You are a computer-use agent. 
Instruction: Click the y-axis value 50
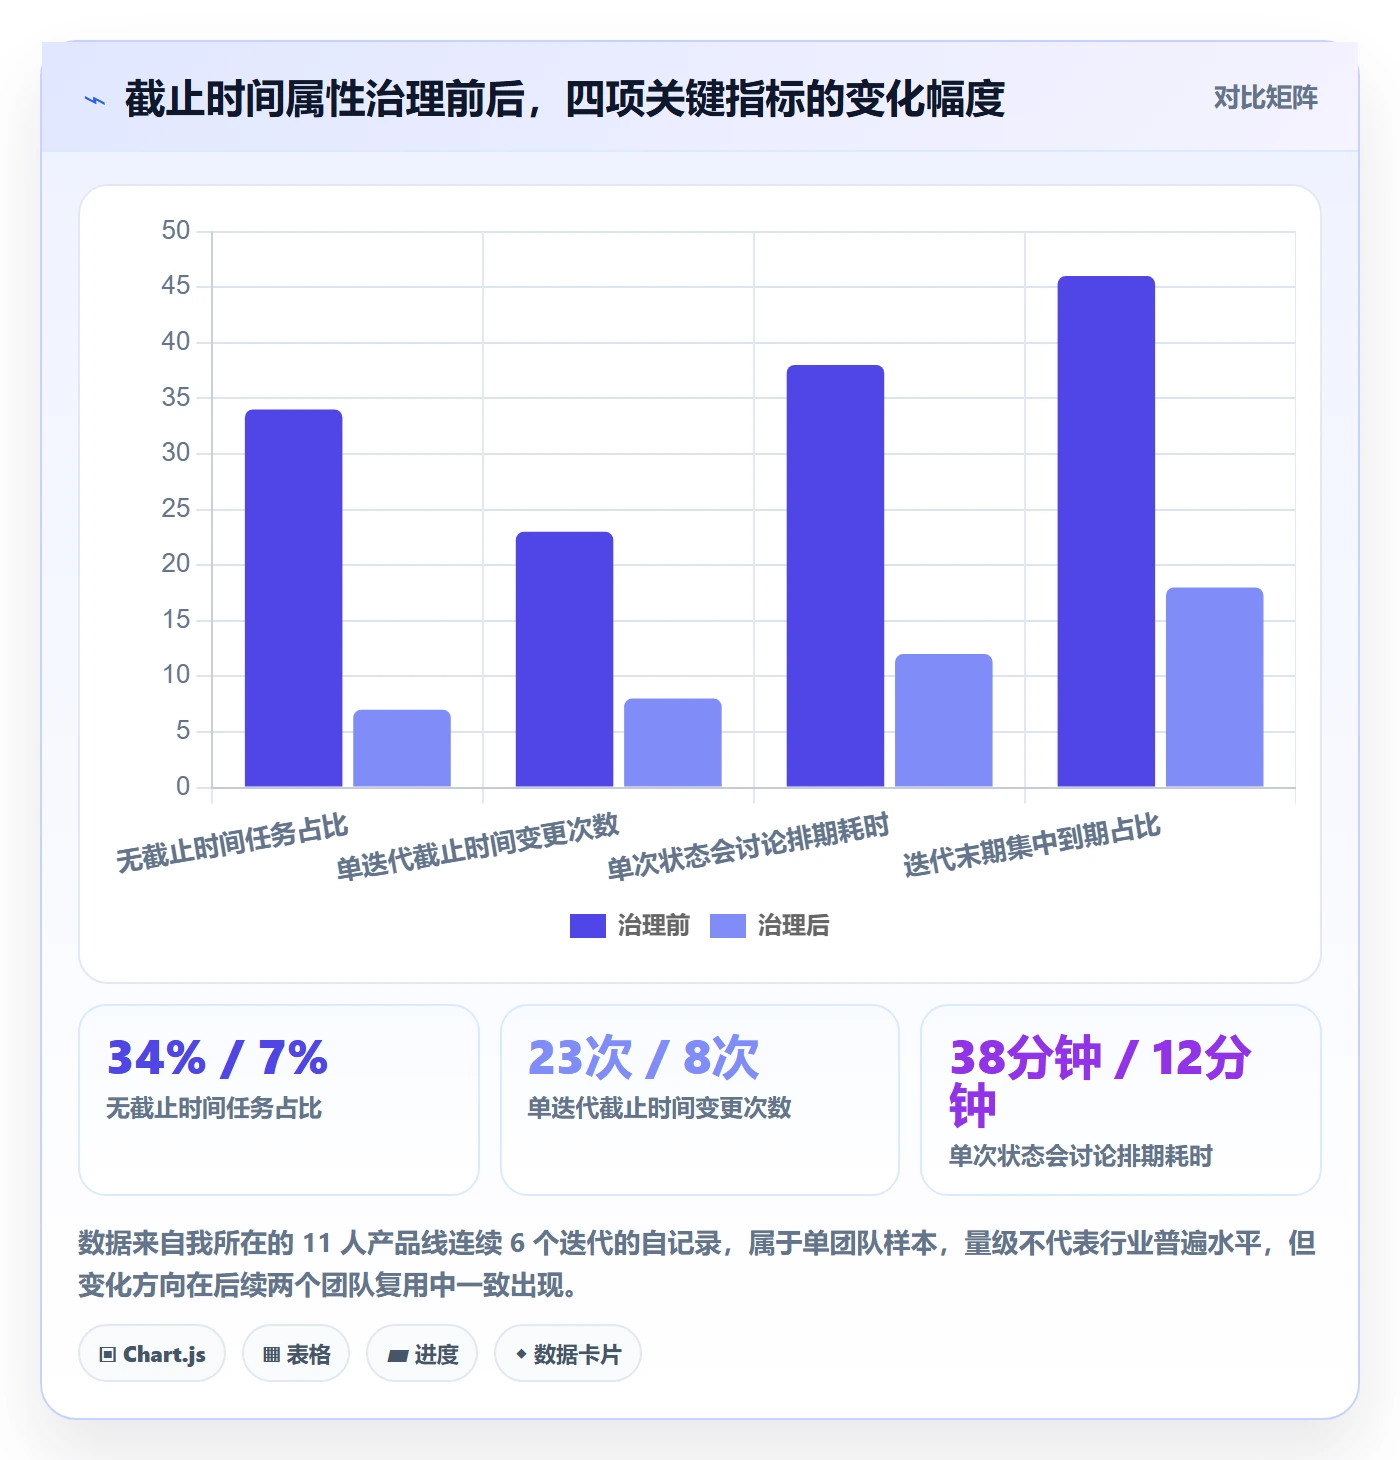coord(176,231)
